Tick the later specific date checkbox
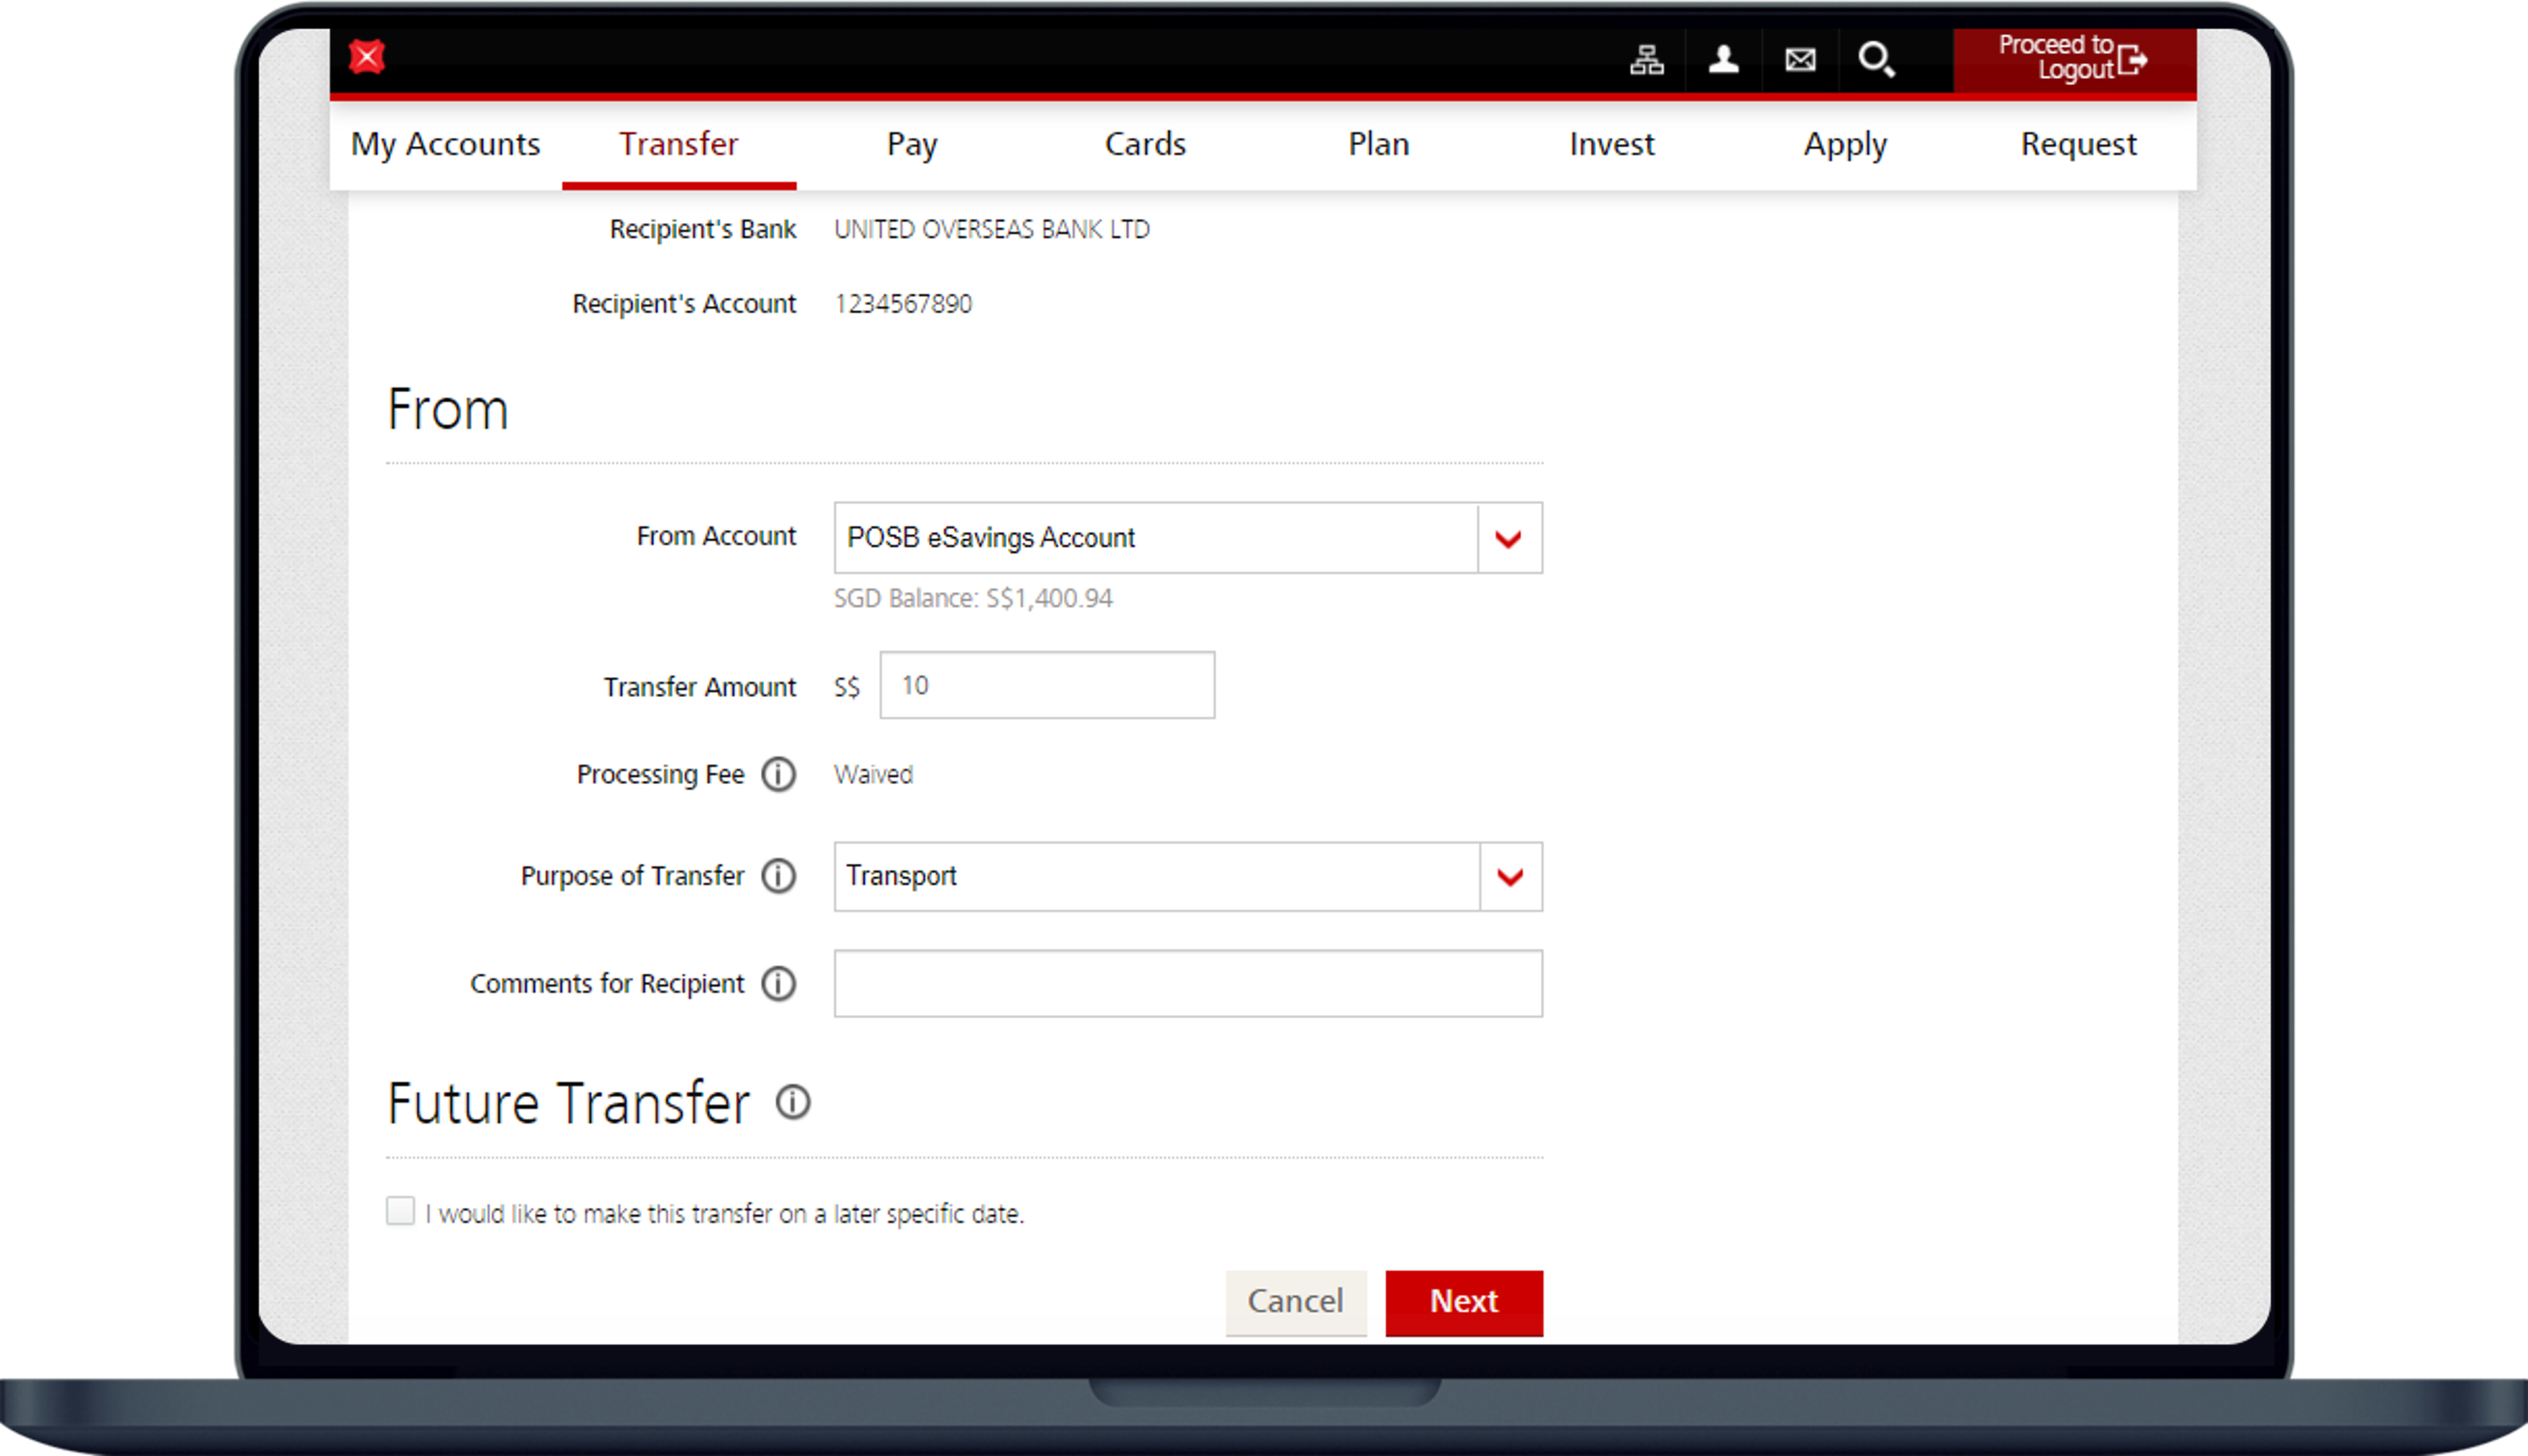2528x1456 pixels. tap(400, 1211)
